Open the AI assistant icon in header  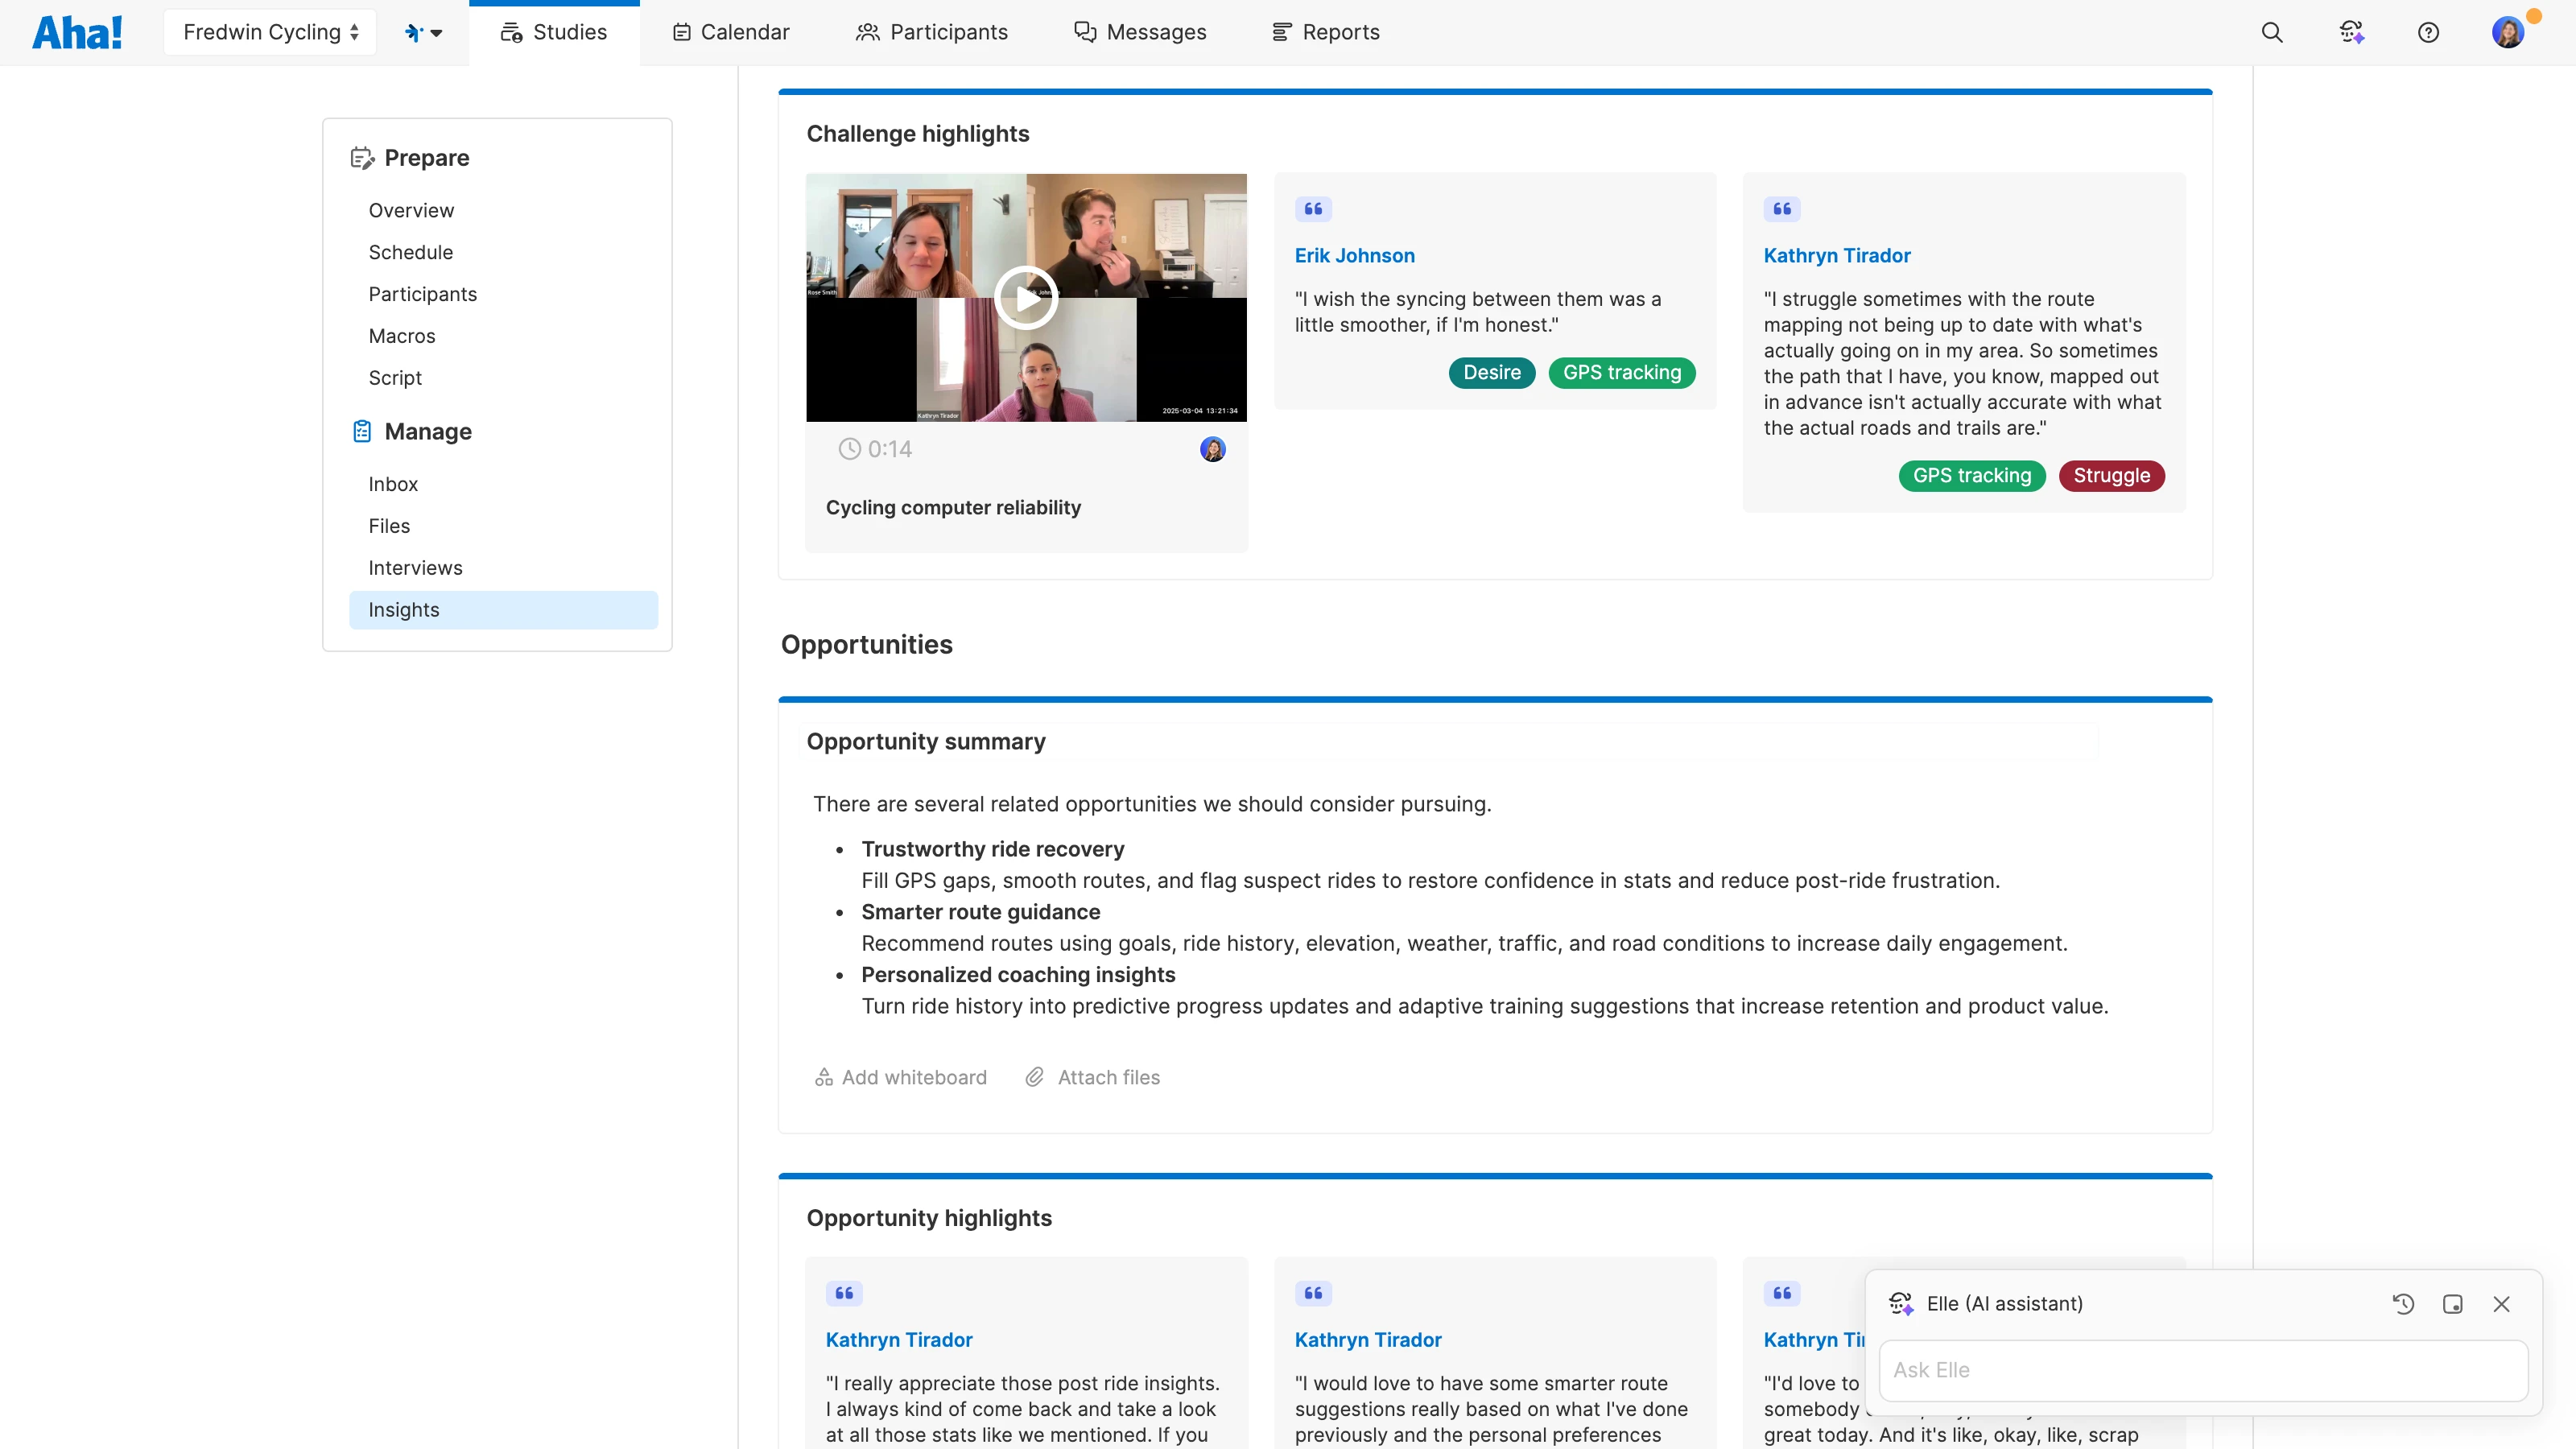2351,32
